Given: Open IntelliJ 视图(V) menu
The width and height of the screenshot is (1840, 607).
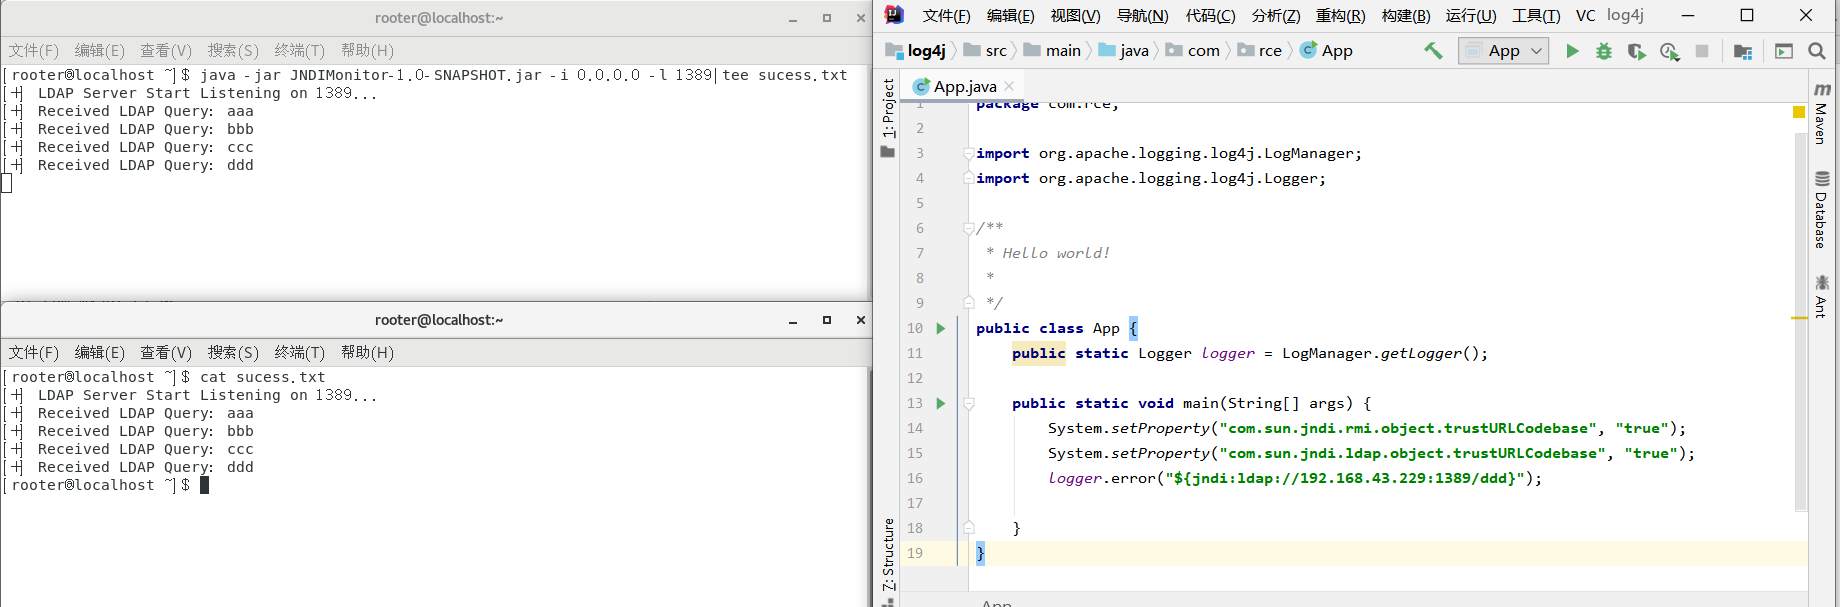Looking at the screenshot, I should 1075,15.
